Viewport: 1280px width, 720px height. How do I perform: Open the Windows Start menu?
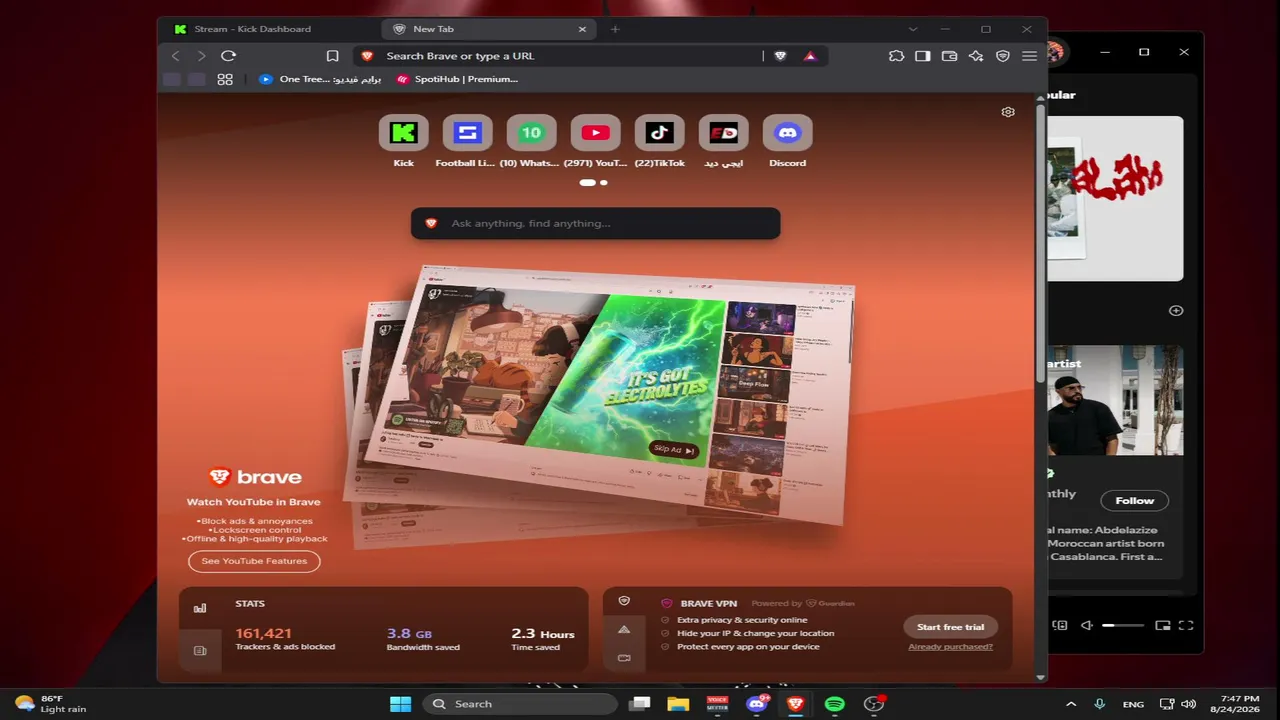[400, 704]
